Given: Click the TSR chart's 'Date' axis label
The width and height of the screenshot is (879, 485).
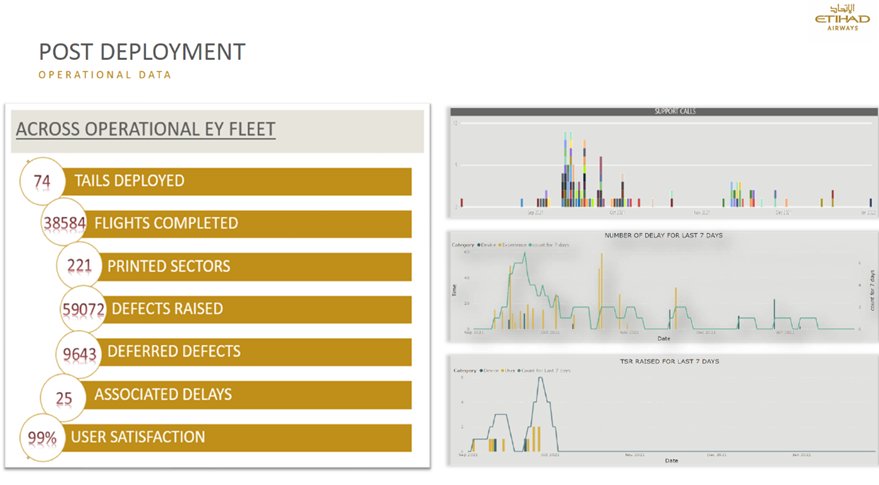Looking at the screenshot, I should [x=672, y=461].
